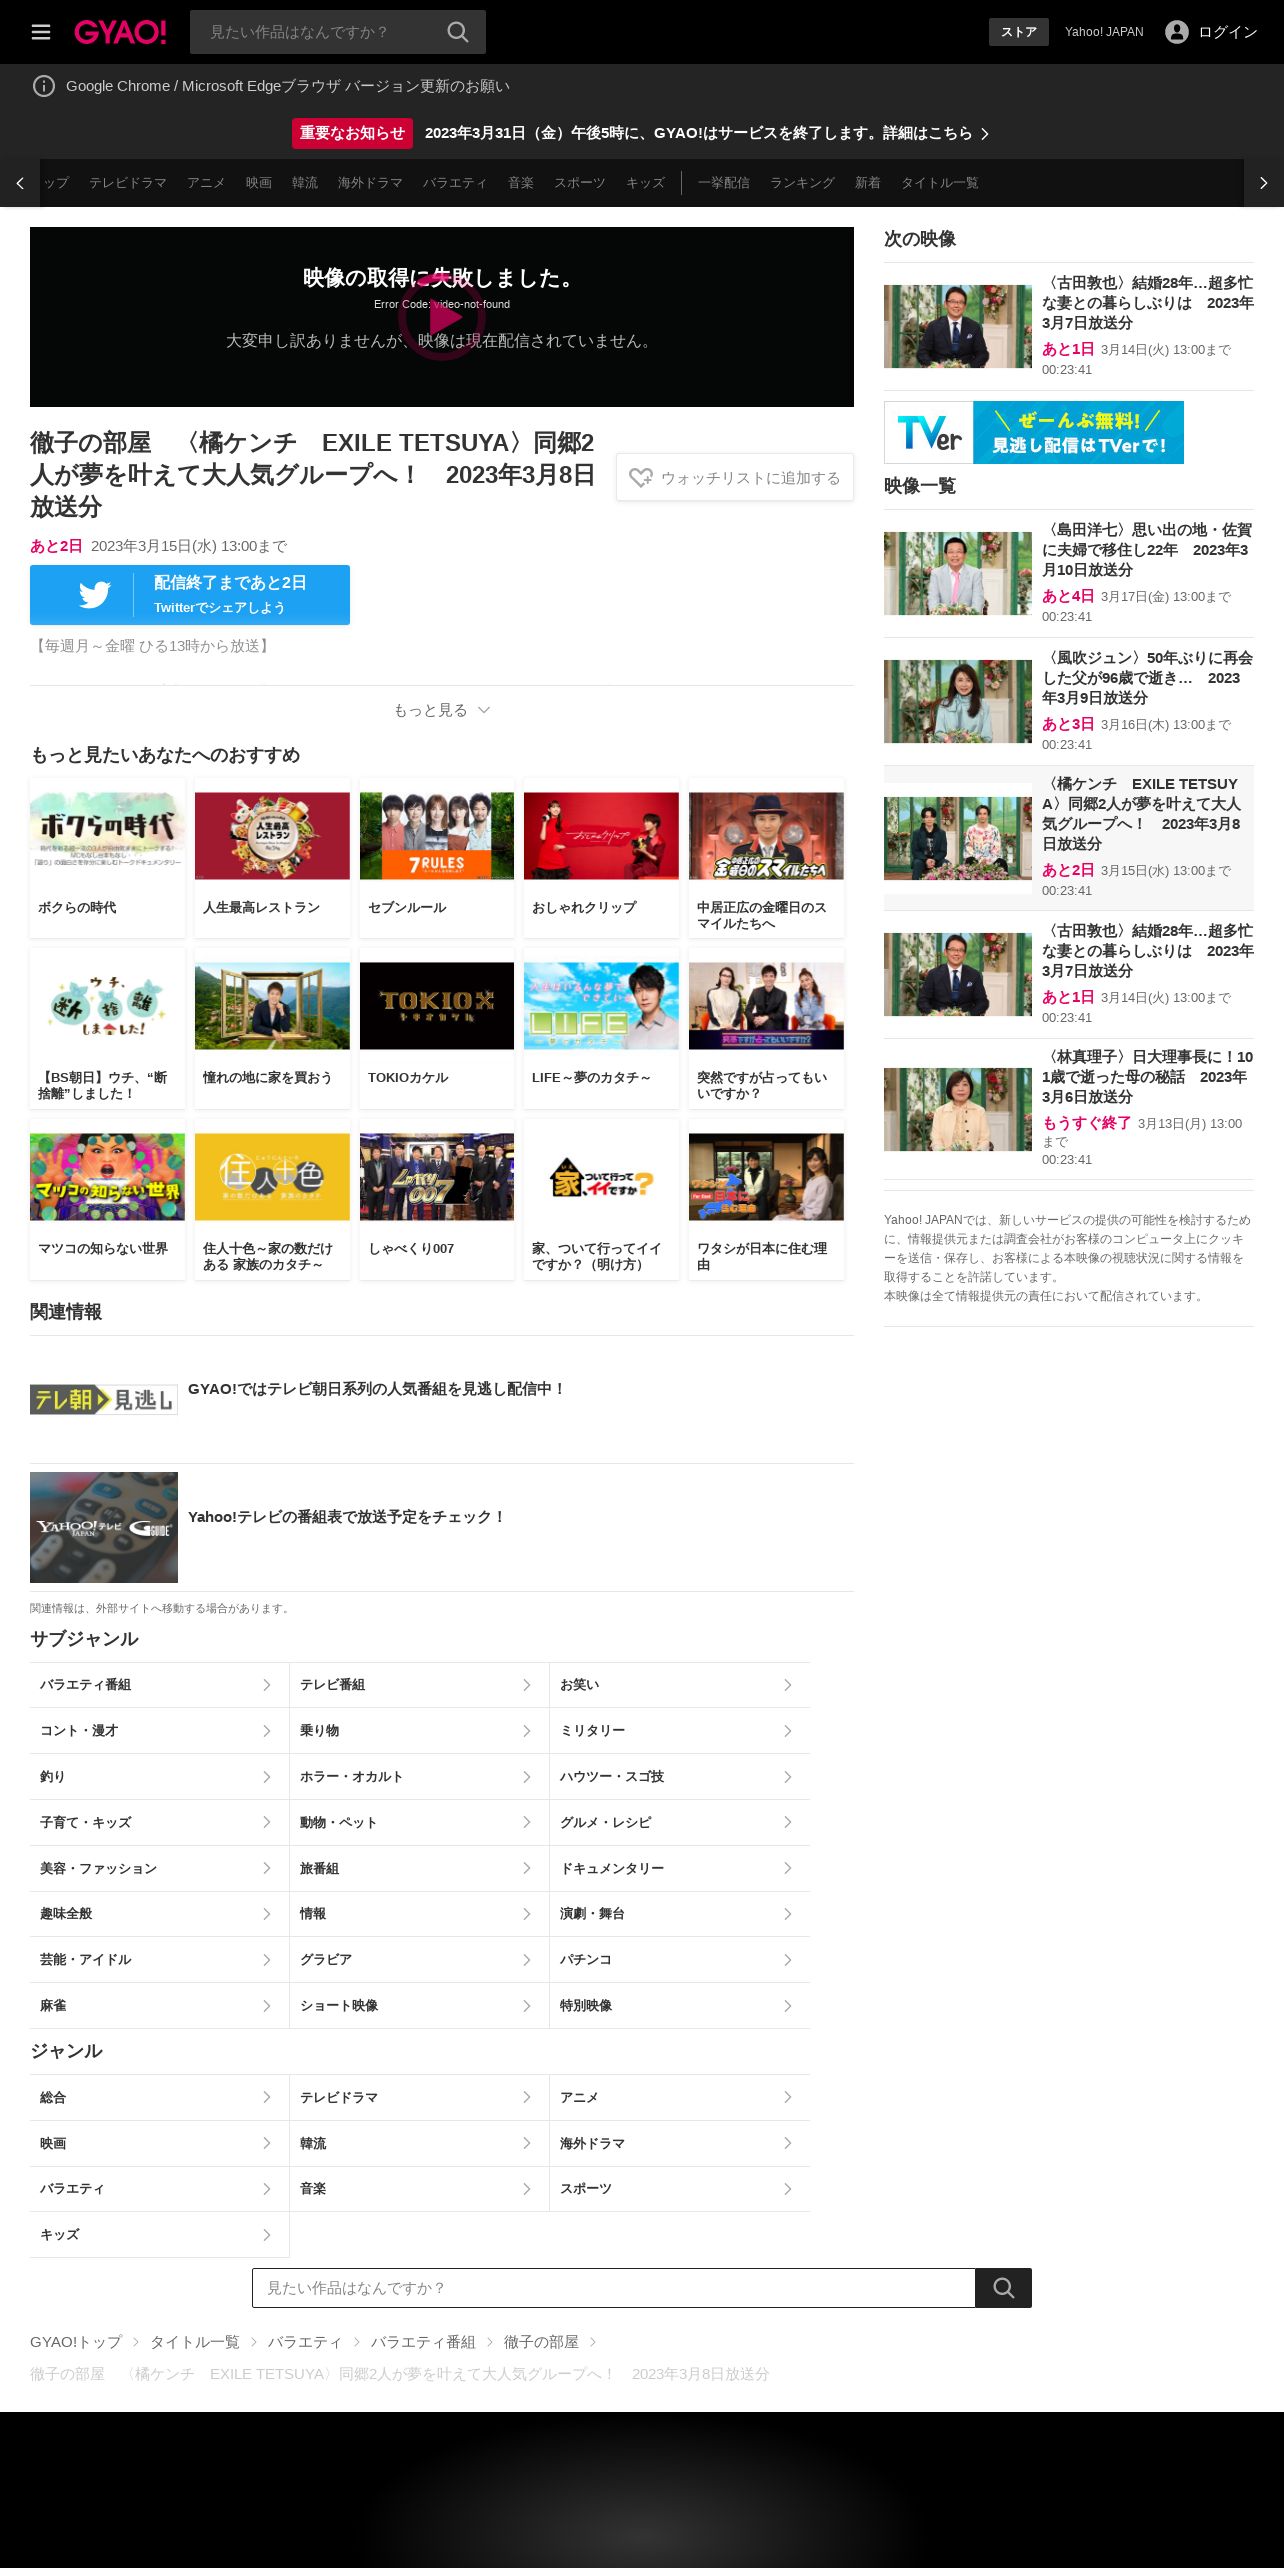Click 重要なお知らせ badge
This screenshot has height=2568, width=1284.
[x=352, y=133]
